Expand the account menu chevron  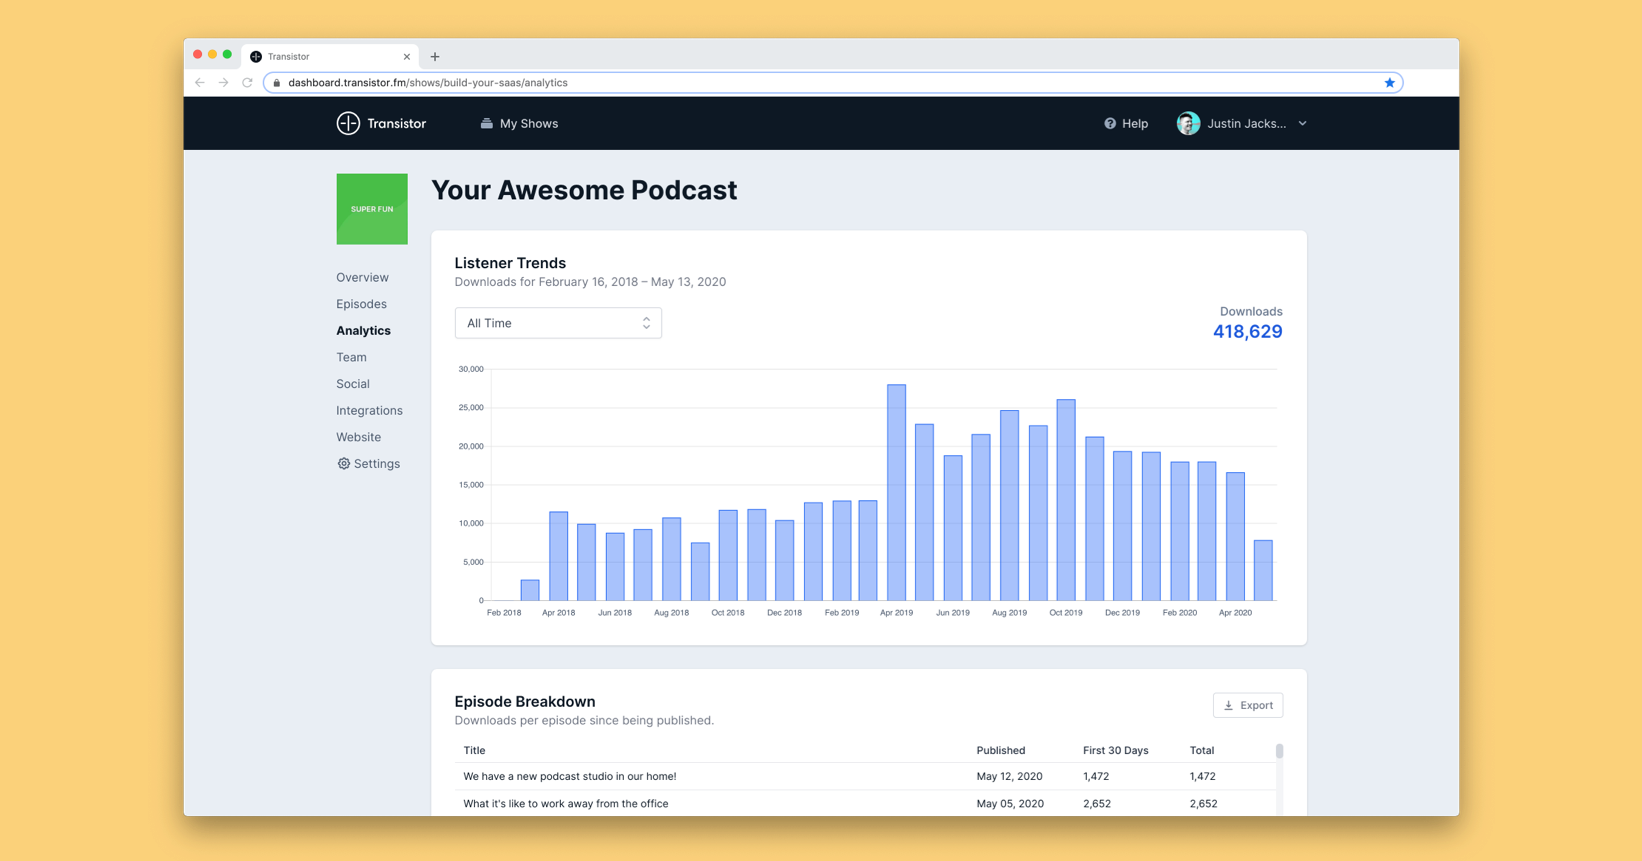[x=1302, y=124]
